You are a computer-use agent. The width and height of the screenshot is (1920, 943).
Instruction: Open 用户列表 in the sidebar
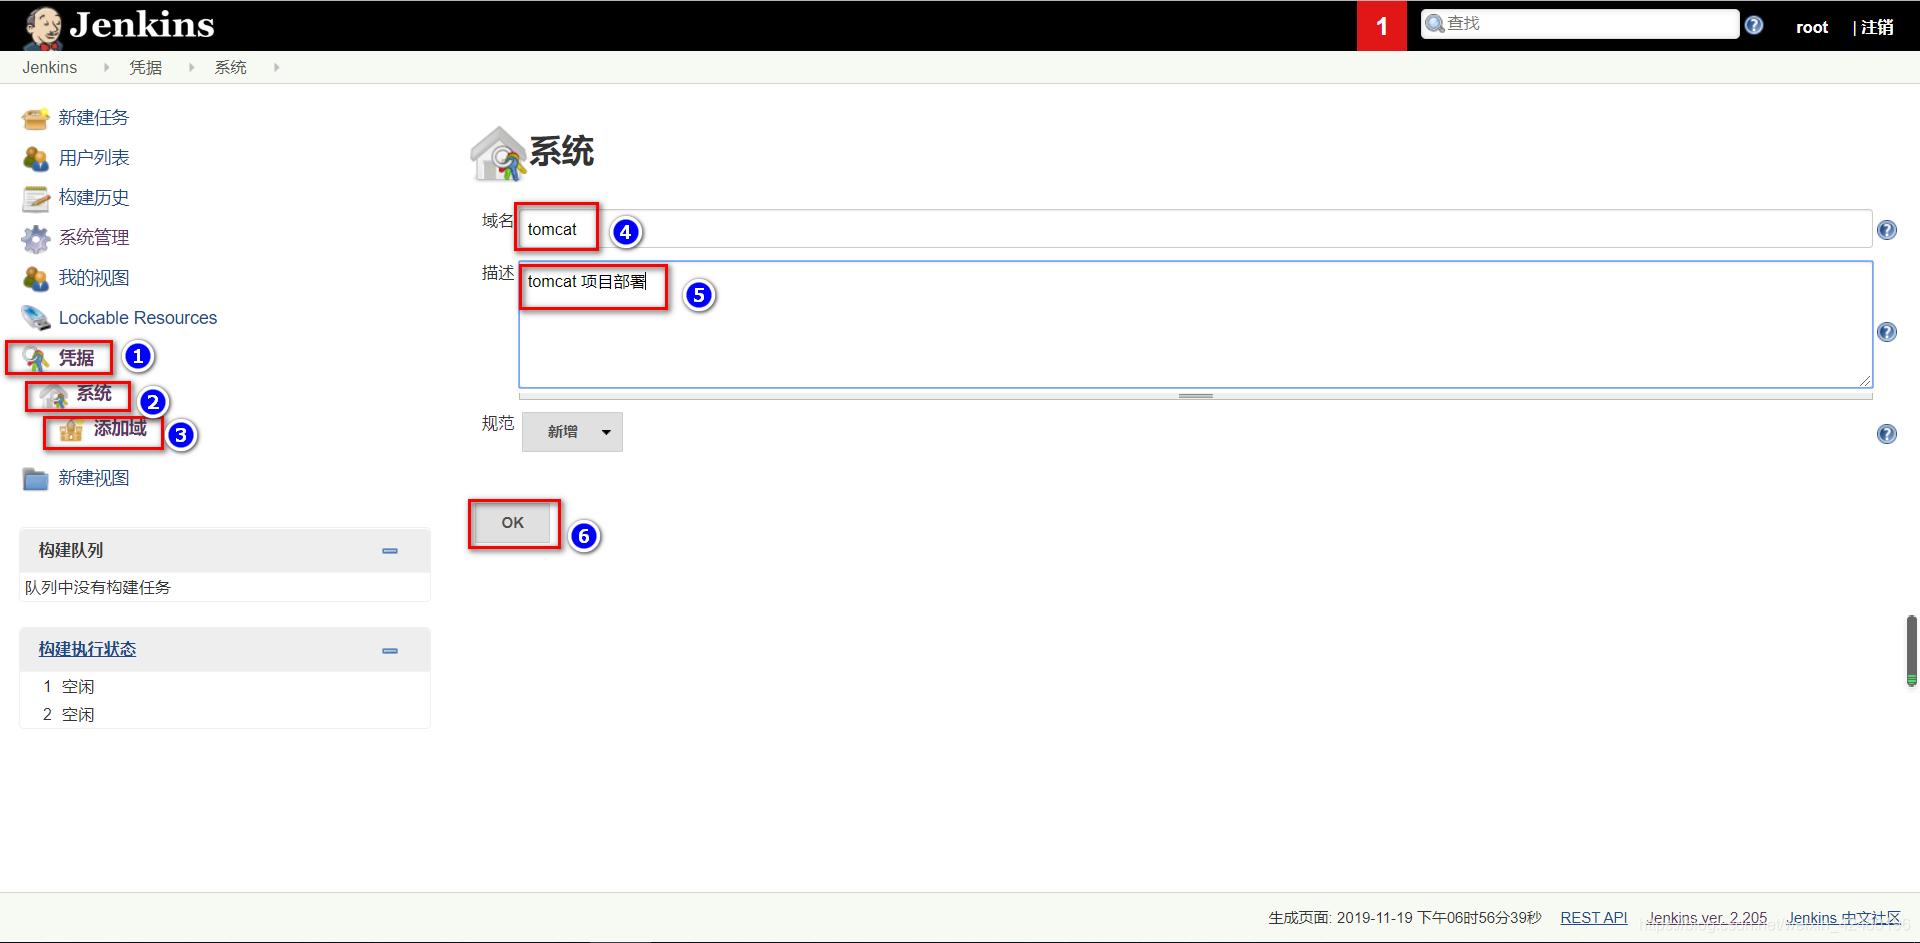click(94, 158)
